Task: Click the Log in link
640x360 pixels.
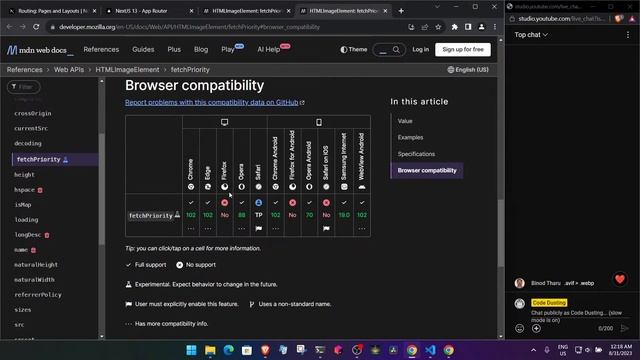Action: click(x=420, y=49)
